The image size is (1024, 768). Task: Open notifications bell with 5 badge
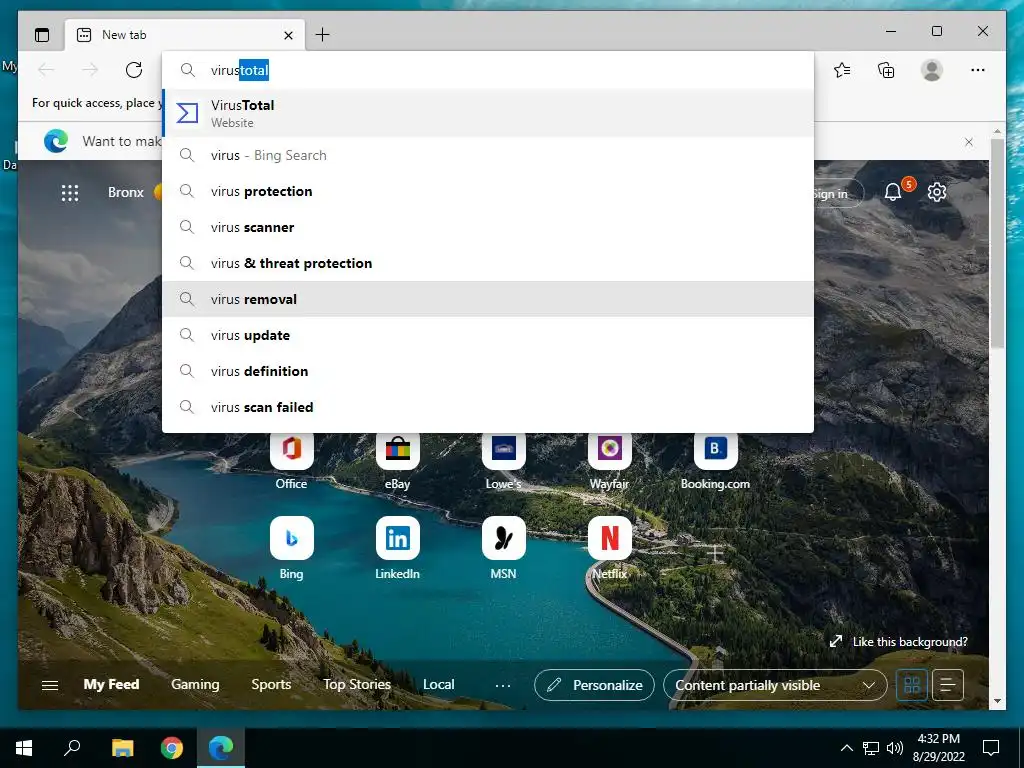click(x=893, y=192)
